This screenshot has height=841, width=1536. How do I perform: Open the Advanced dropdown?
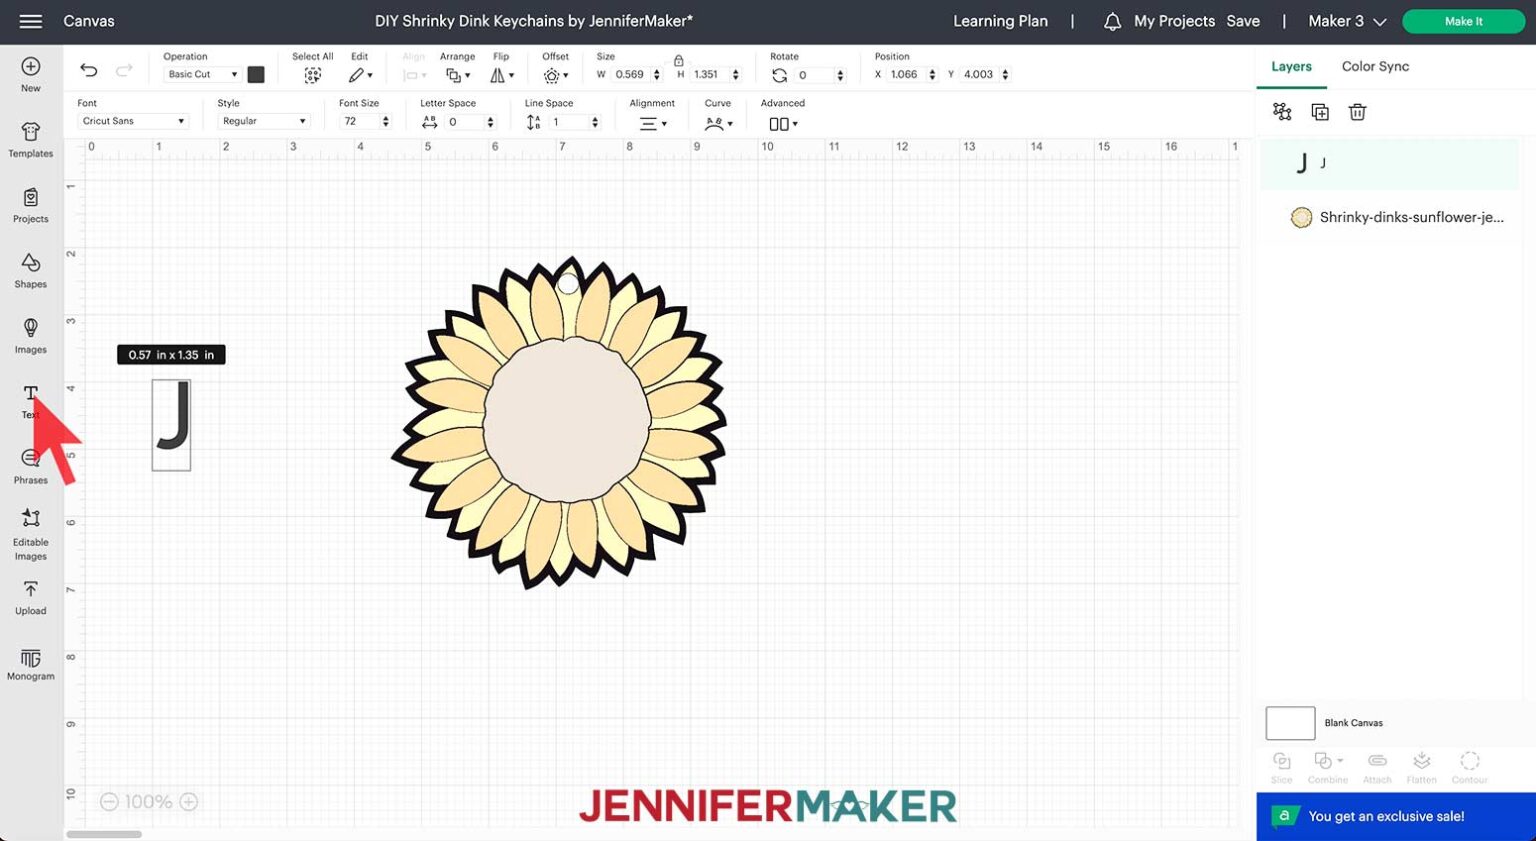coord(783,123)
